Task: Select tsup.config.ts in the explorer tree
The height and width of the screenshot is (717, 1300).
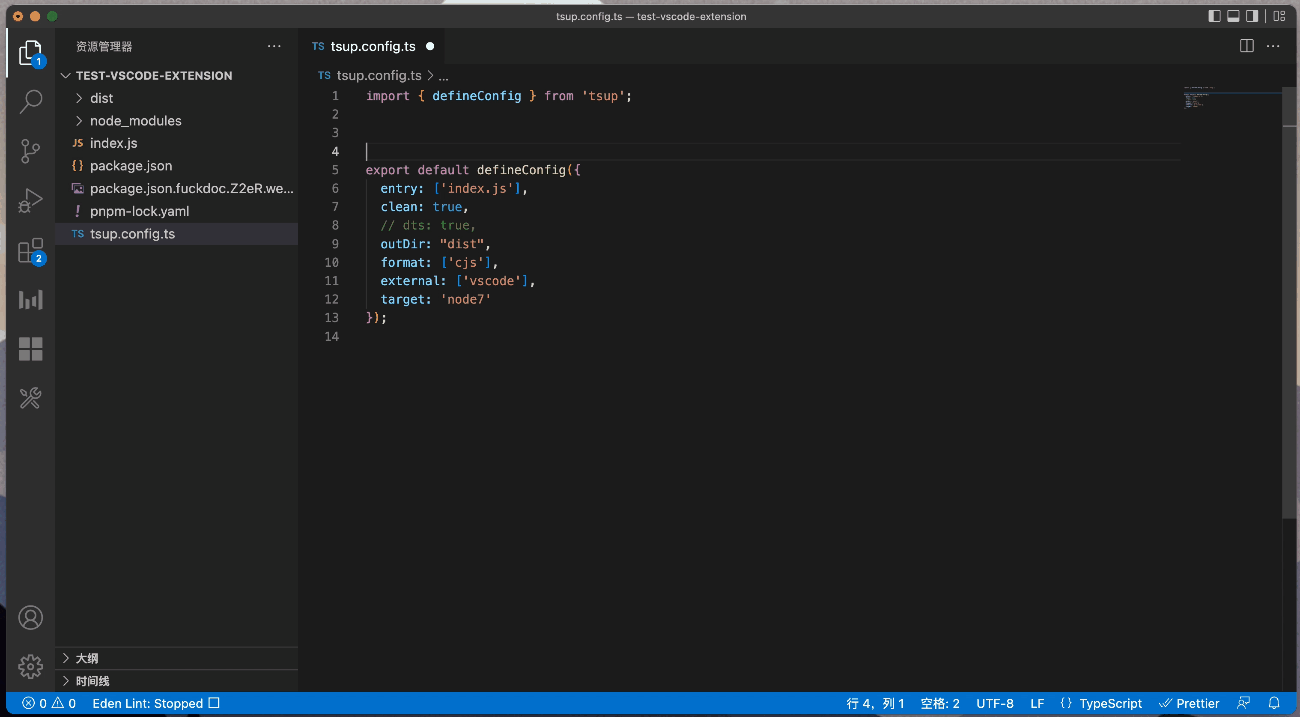Action: click(176, 234)
